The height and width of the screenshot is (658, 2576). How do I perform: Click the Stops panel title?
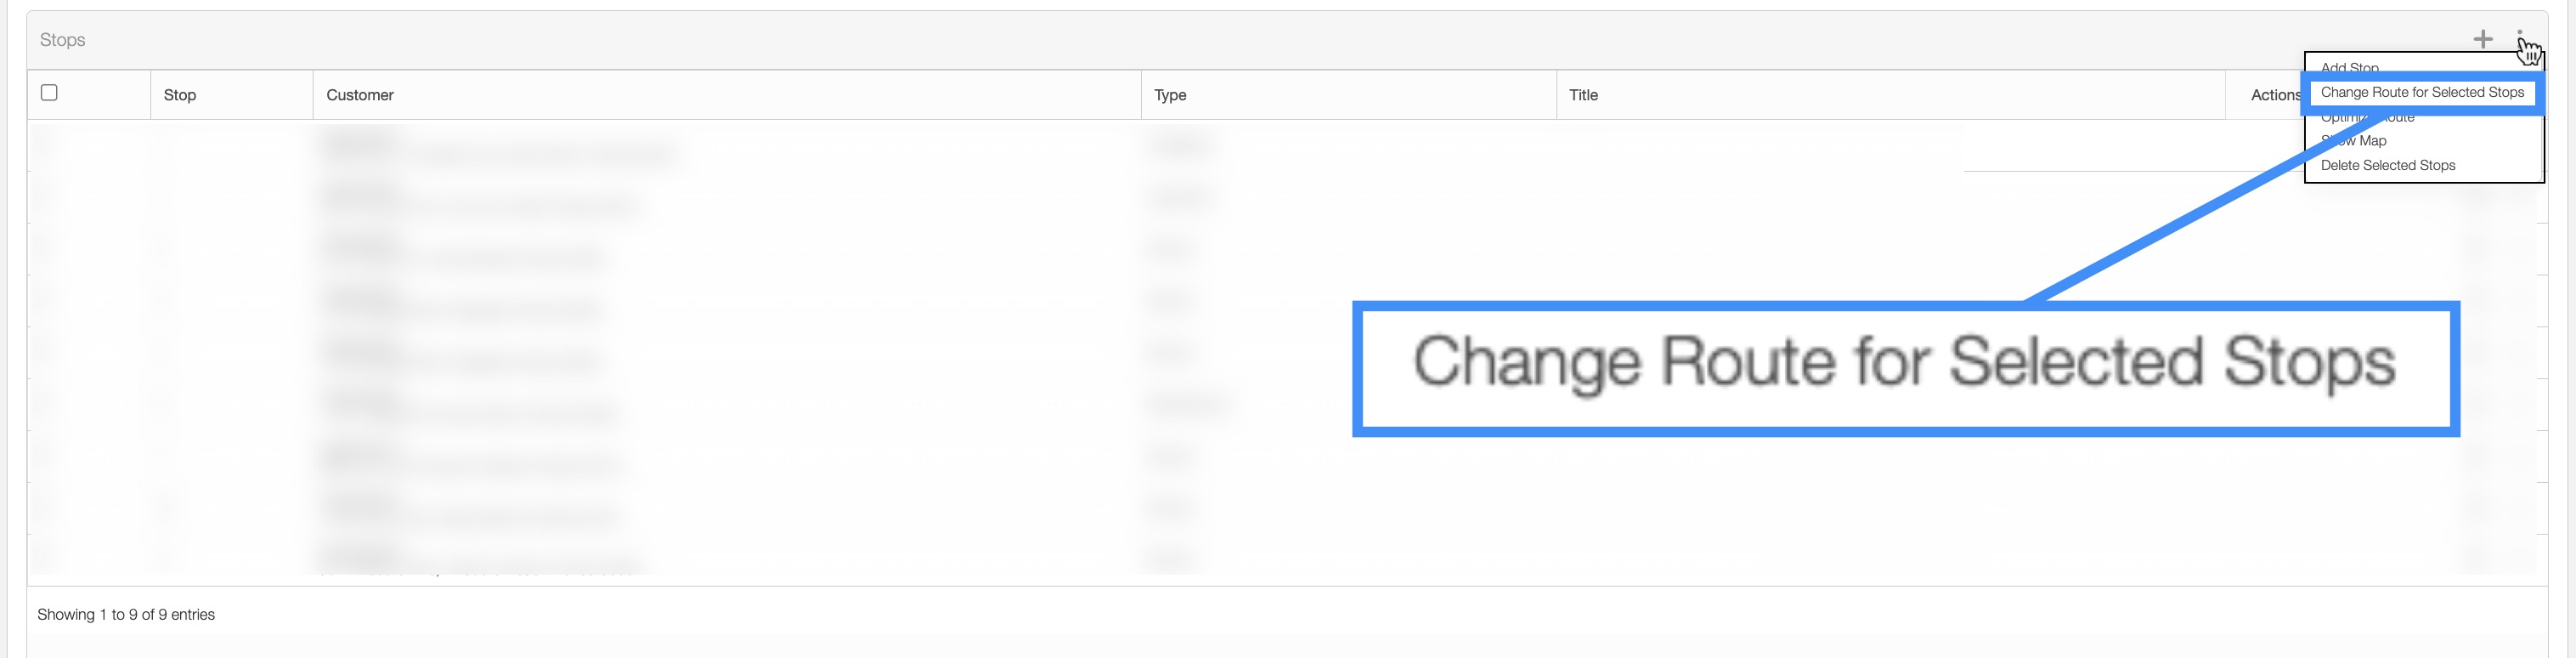pyautogui.click(x=62, y=40)
